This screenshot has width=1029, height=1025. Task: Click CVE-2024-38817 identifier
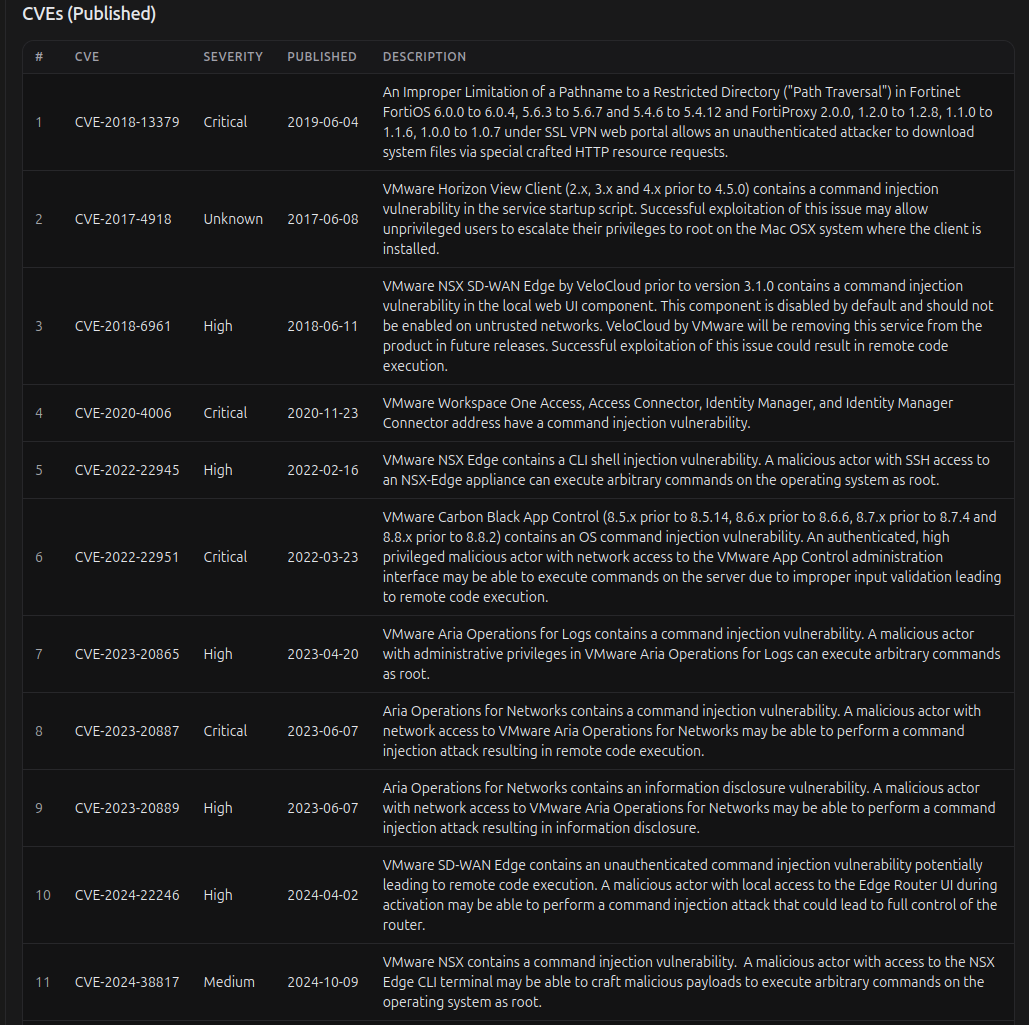coord(127,982)
